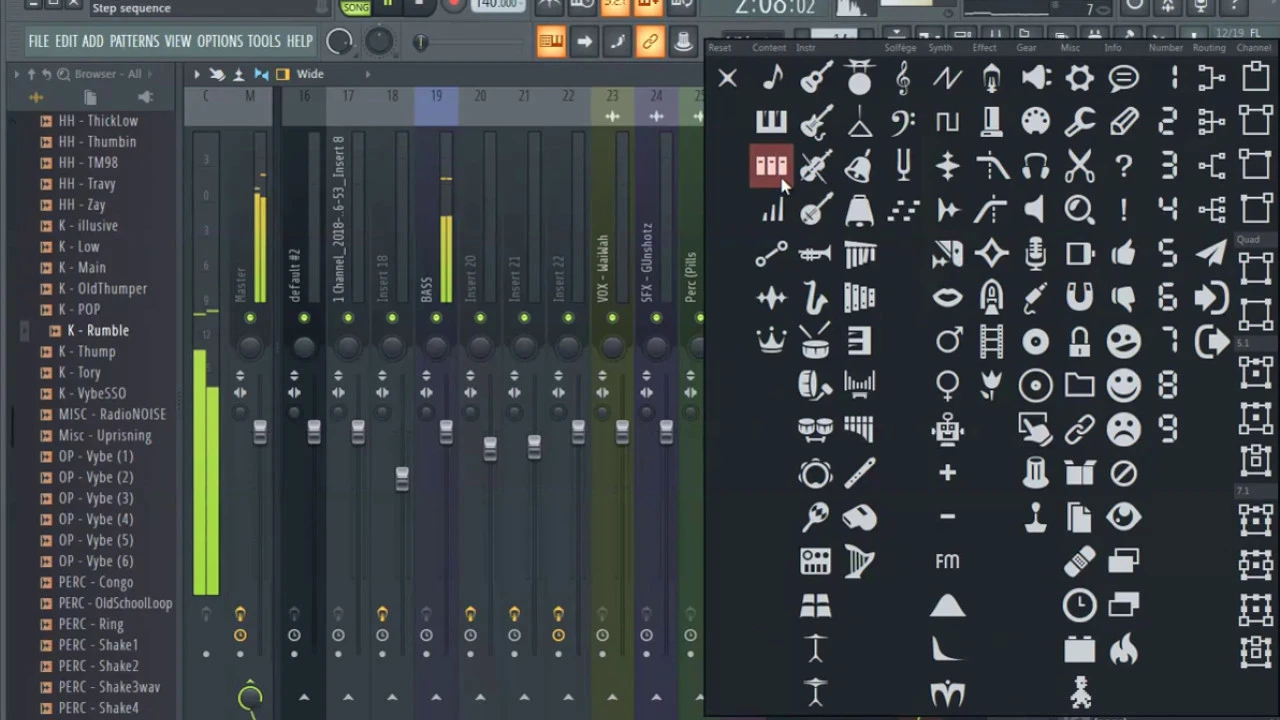Open the EDIT menu
The width and height of the screenshot is (1280, 720).
66,41
